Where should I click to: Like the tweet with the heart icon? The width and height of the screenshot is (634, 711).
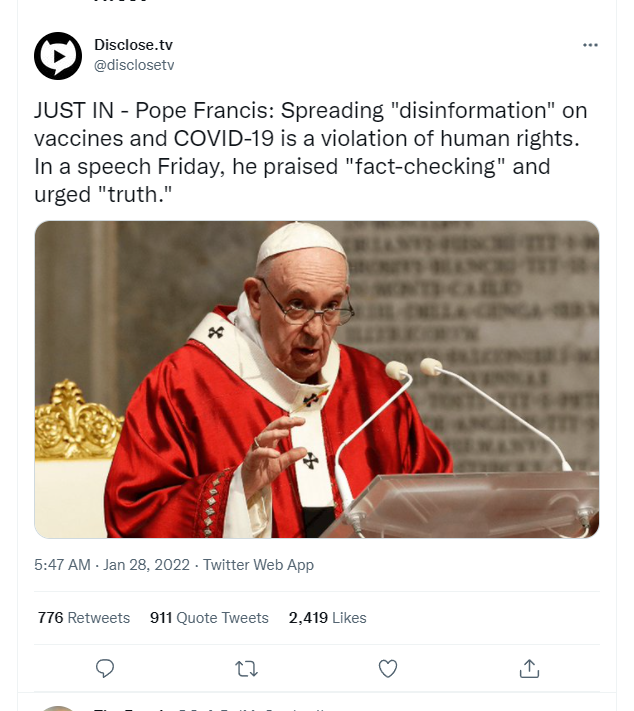(x=388, y=668)
